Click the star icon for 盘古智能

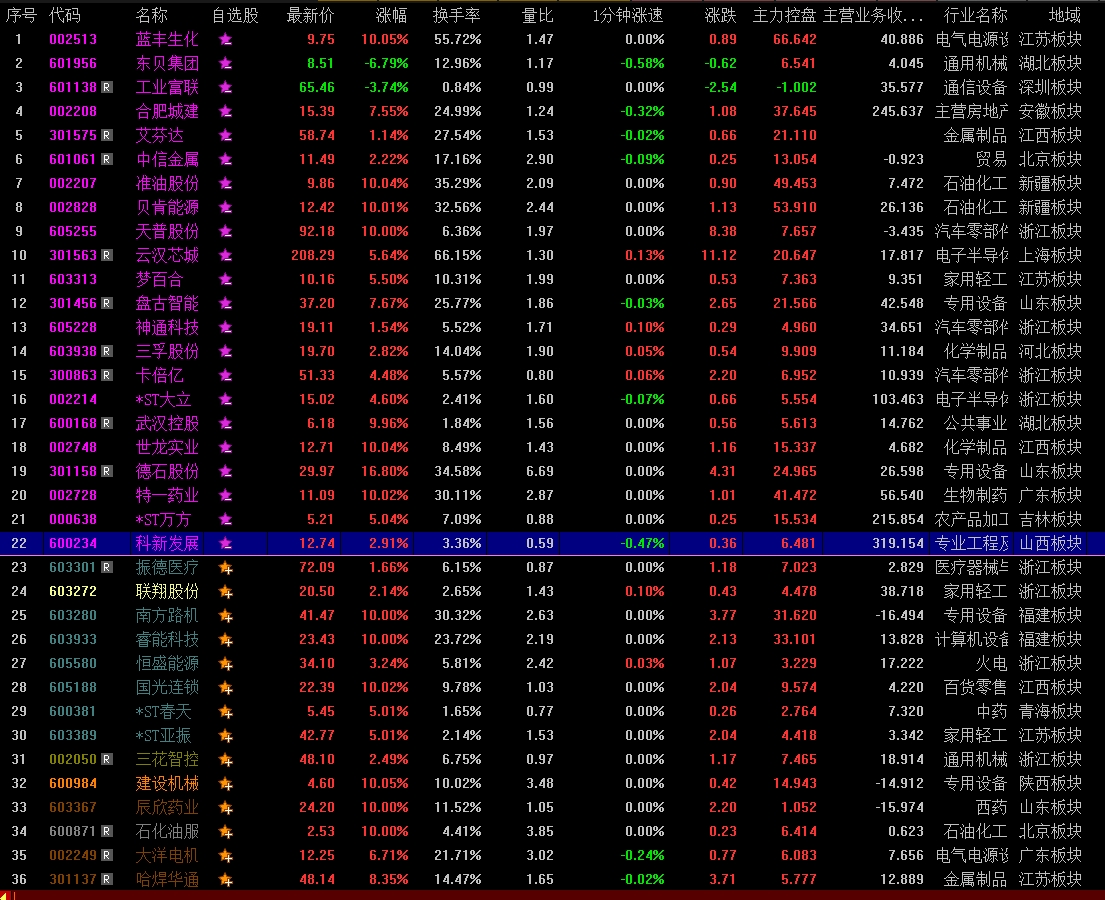point(226,303)
